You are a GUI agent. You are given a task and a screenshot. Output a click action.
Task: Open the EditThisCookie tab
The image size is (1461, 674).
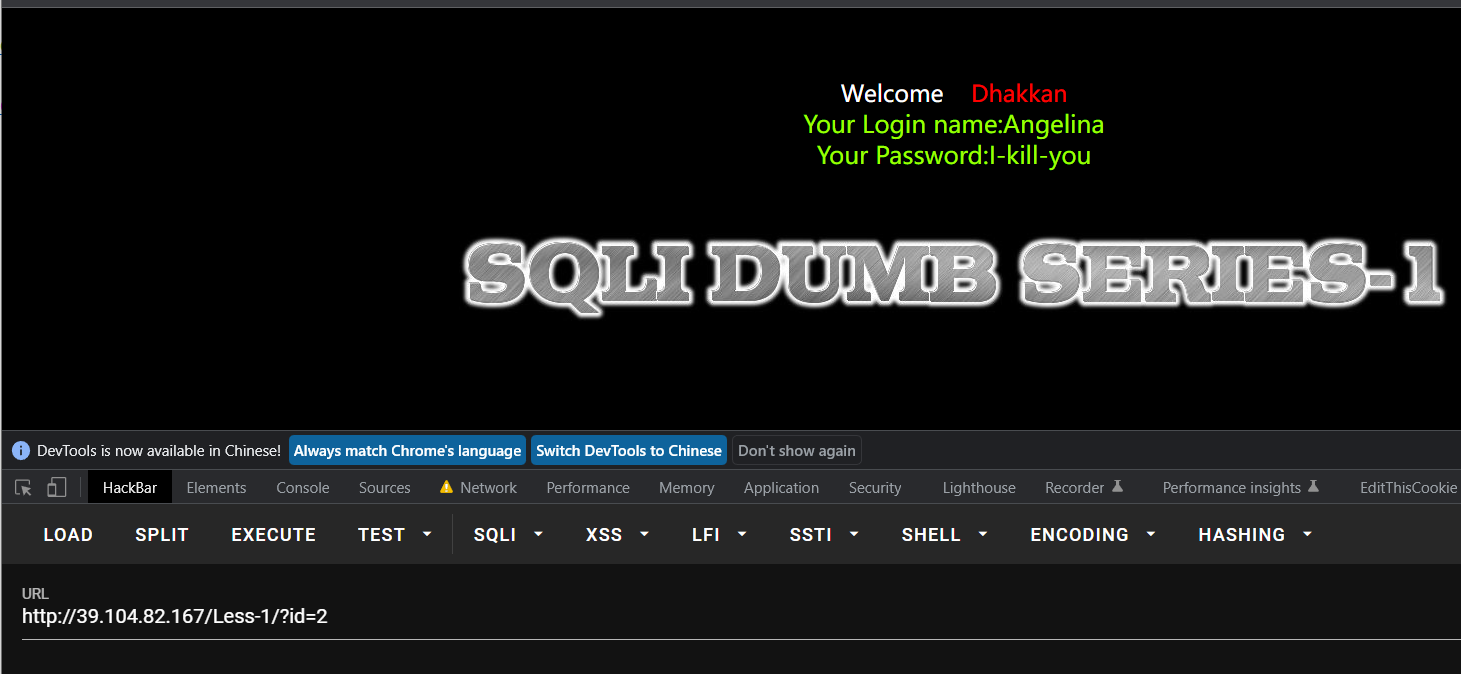(x=1408, y=488)
